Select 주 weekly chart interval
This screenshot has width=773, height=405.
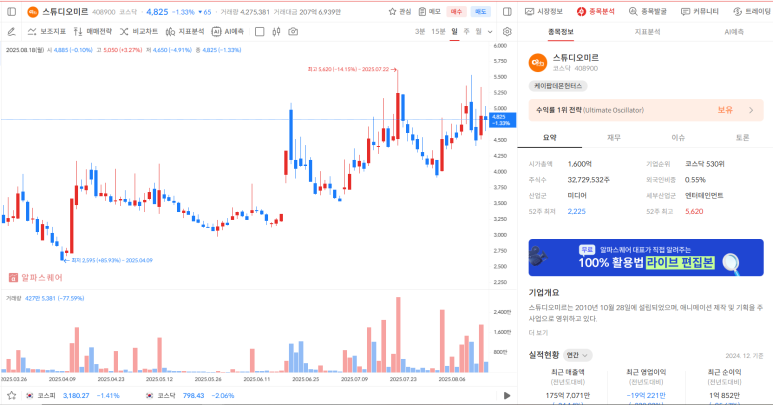point(466,32)
